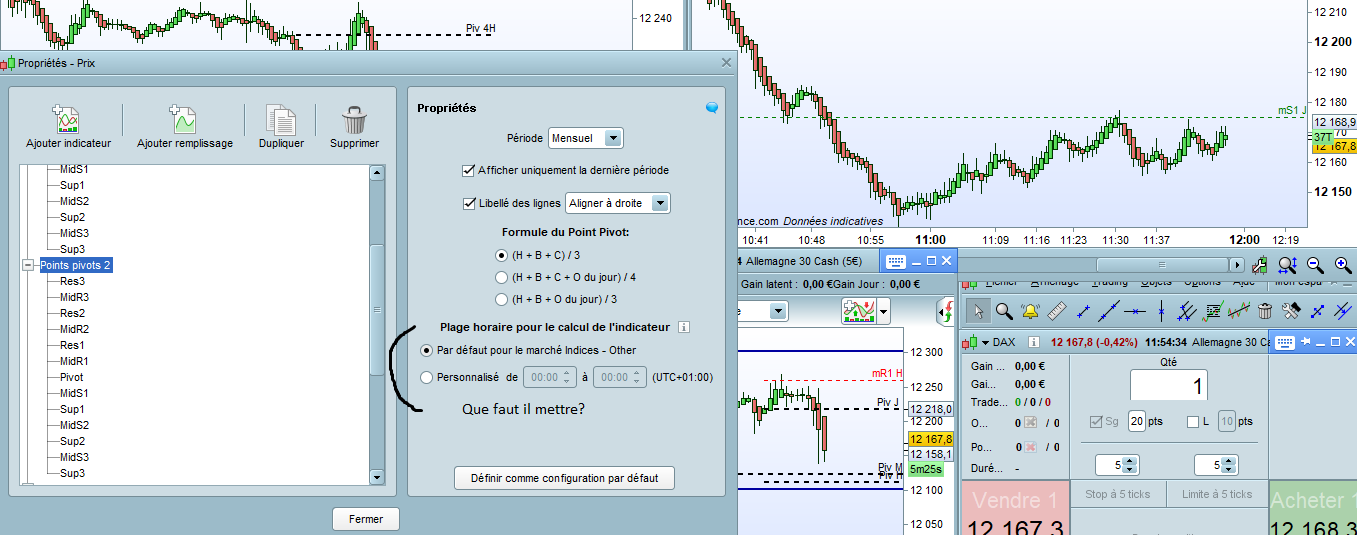Click the toolbar trash delete-objects icon

tap(1265, 311)
